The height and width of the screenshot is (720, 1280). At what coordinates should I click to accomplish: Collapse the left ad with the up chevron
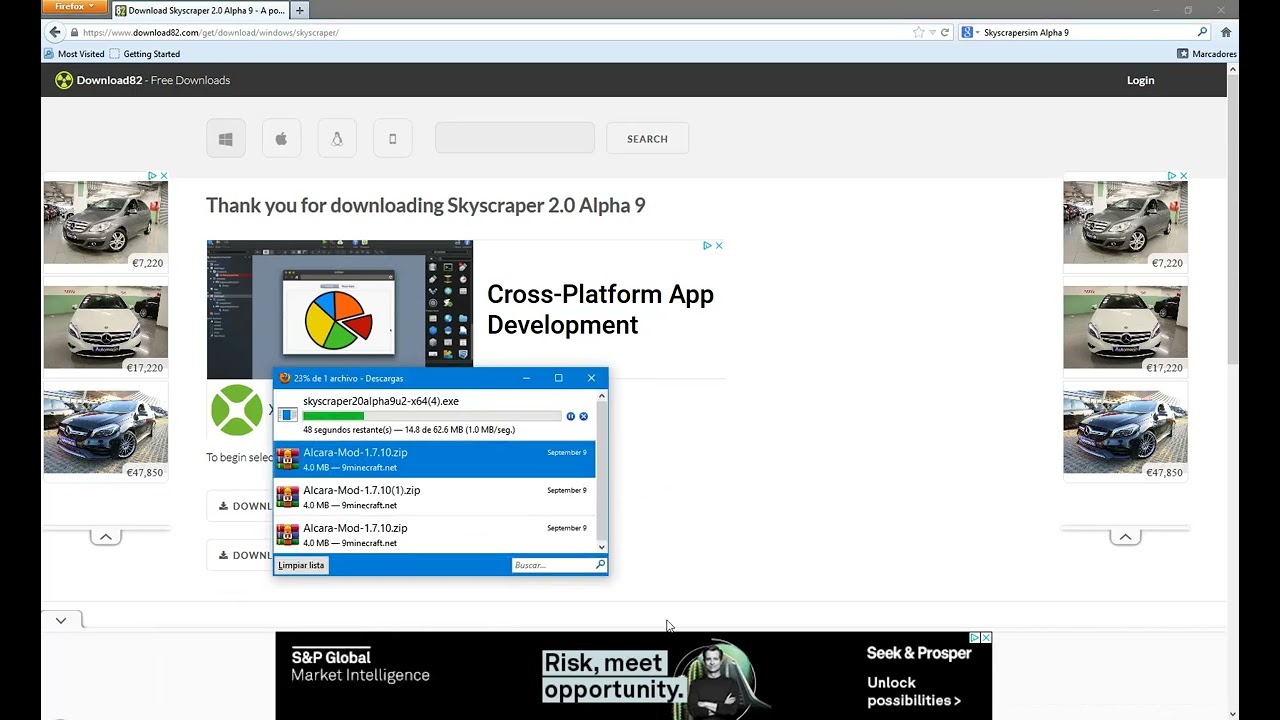coord(105,537)
